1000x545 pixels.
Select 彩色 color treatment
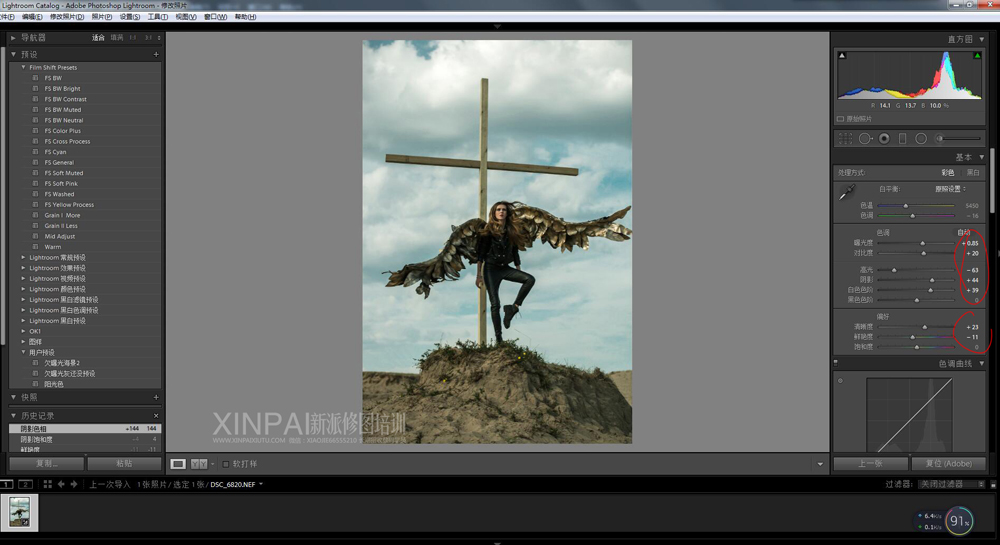point(948,173)
